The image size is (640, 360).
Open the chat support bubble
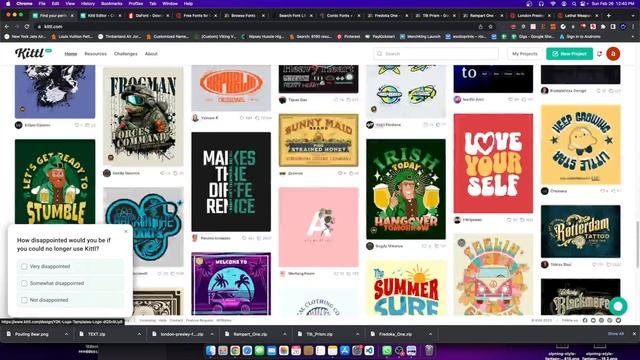[618, 306]
